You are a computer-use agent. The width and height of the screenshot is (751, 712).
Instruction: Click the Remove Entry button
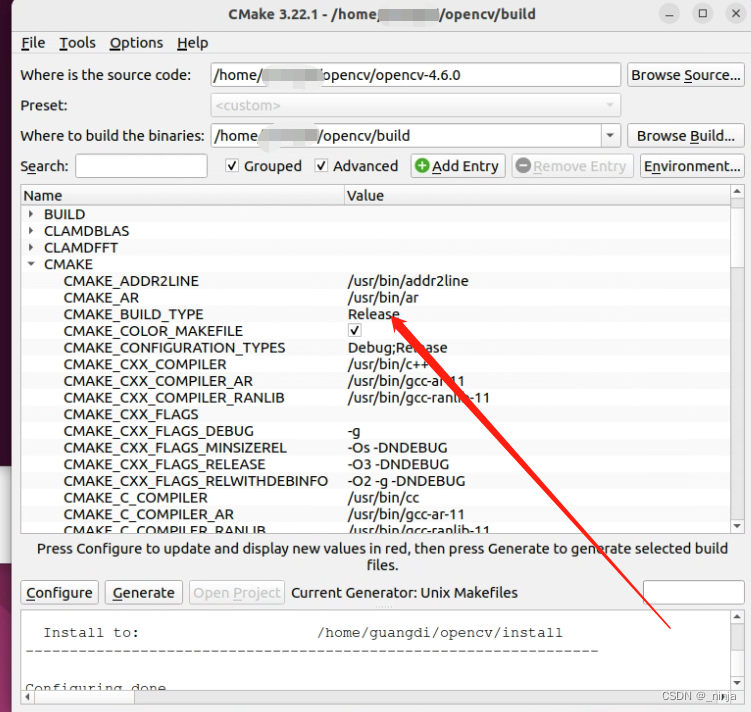pos(572,166)
